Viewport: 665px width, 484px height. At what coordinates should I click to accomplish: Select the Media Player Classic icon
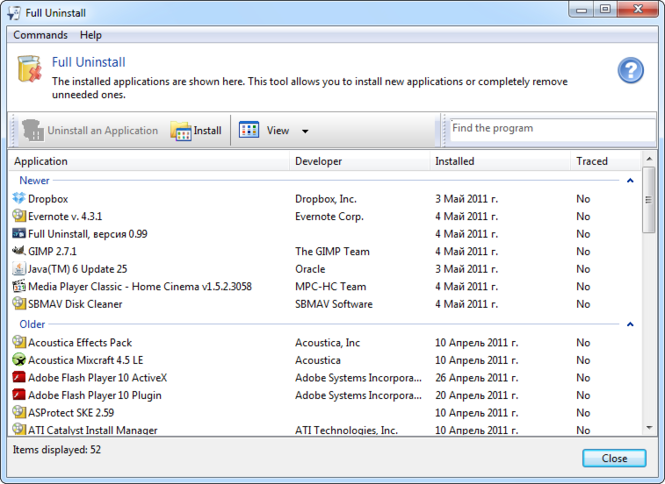pos(19,286)
